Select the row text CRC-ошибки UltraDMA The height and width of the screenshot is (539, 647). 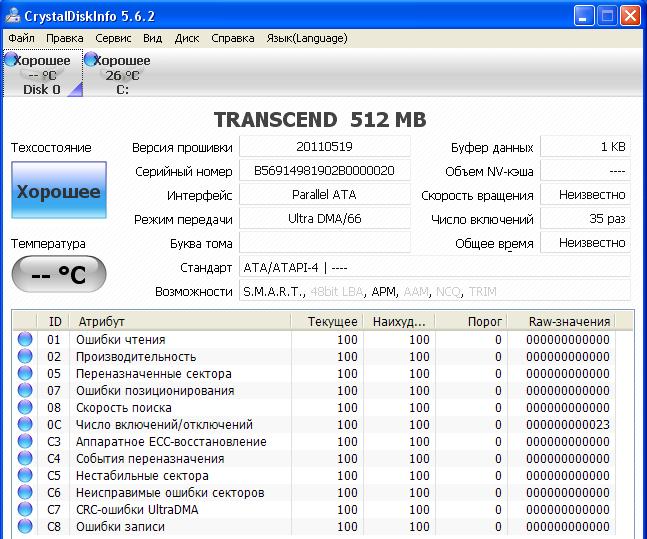137,509
